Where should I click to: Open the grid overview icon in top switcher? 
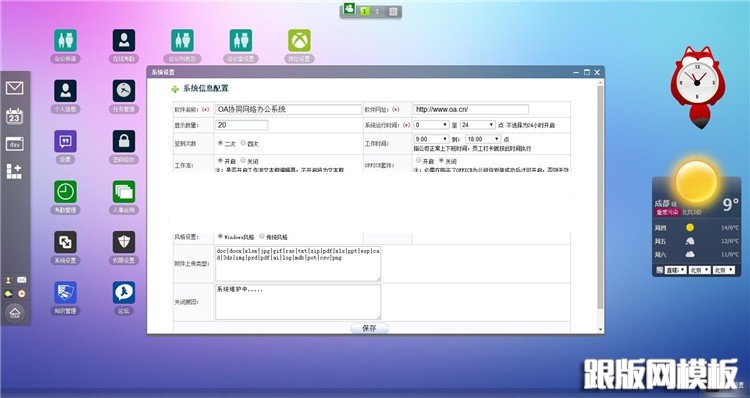393,11
